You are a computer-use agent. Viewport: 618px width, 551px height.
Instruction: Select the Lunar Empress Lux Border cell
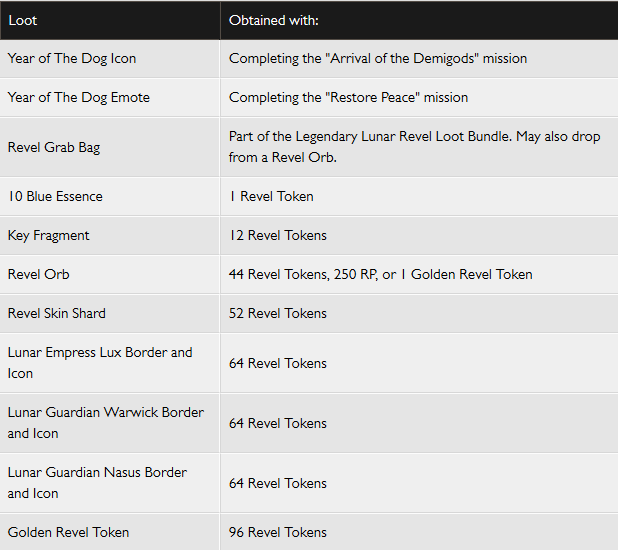(x=100, y=363)
